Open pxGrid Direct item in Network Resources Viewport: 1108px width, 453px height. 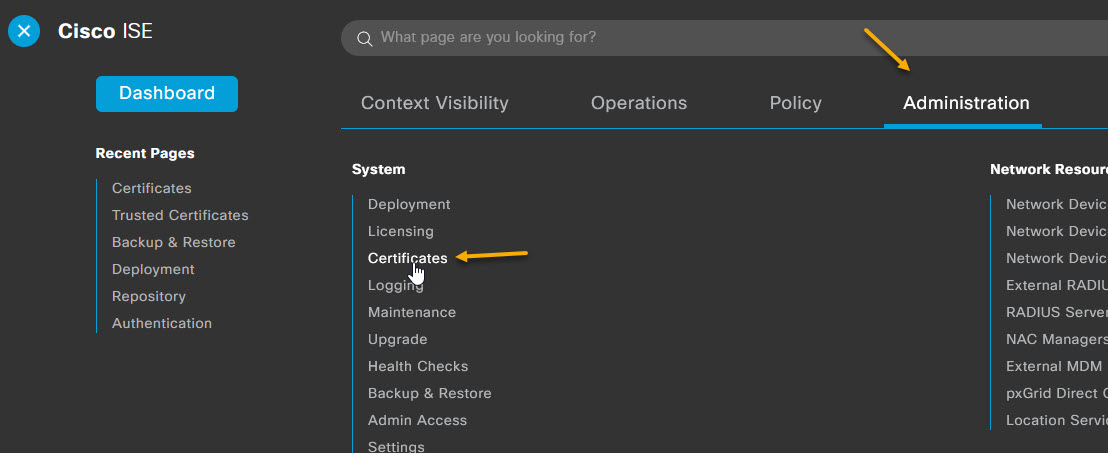coord(1057,393)
